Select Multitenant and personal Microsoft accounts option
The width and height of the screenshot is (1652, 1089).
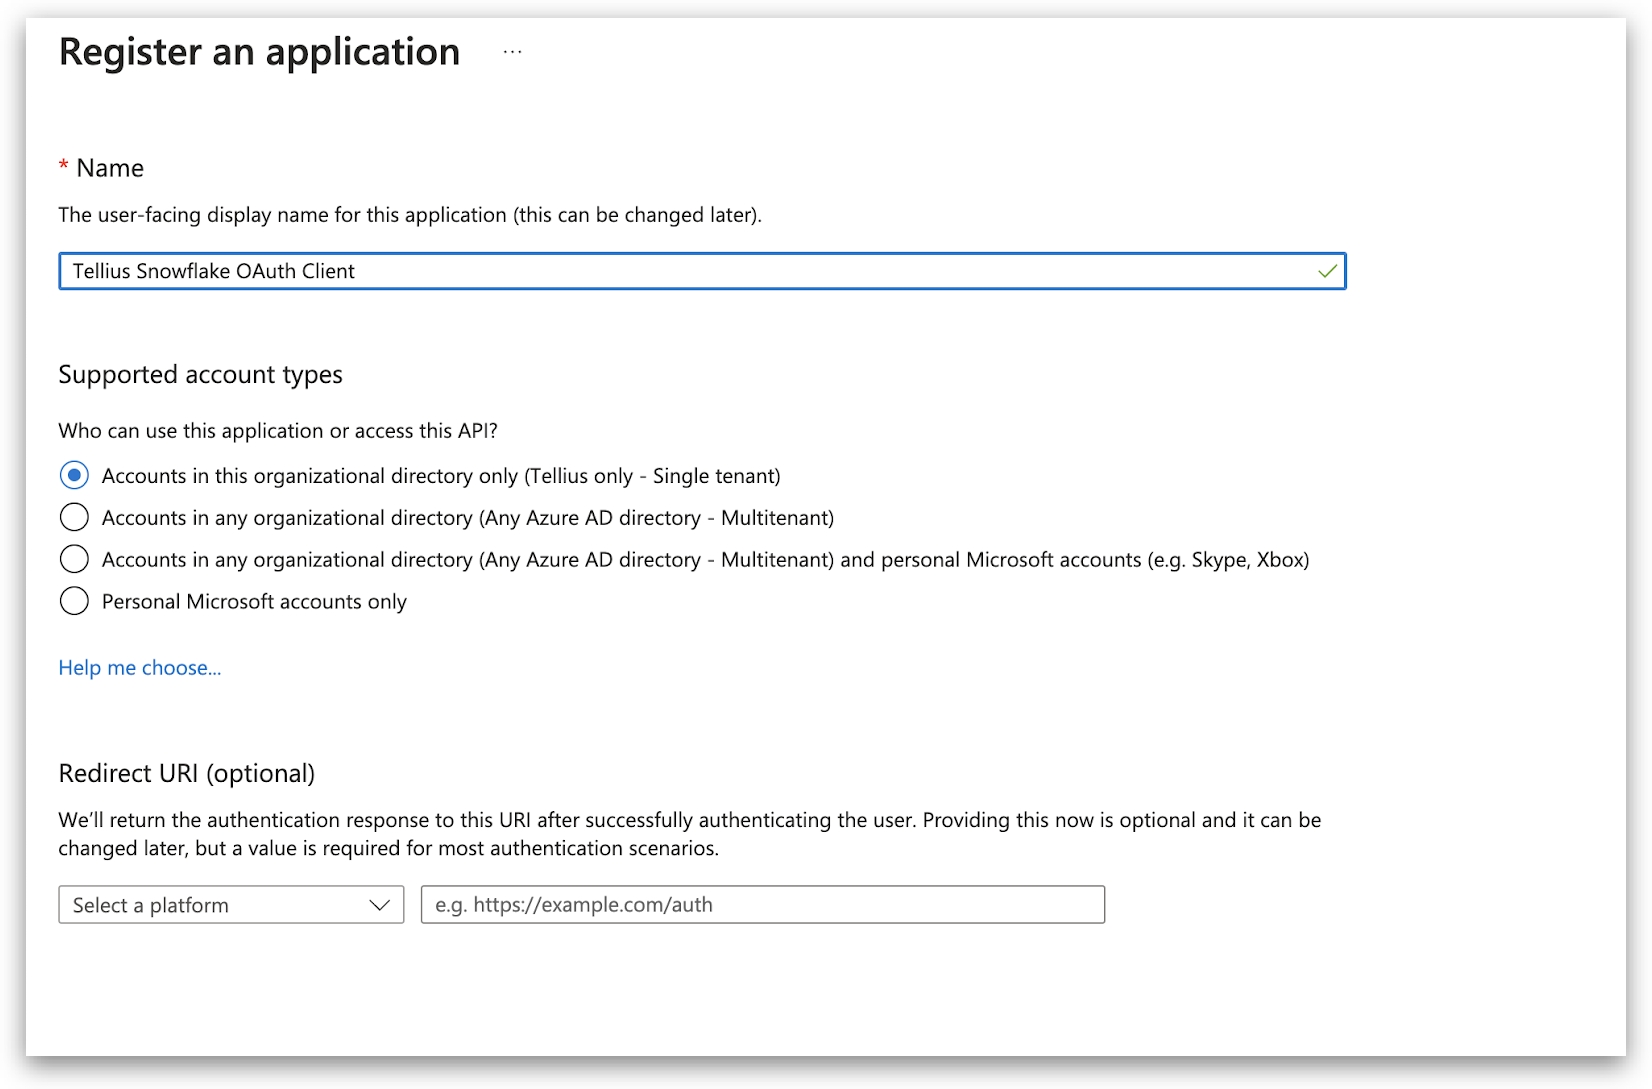point(74,559)
